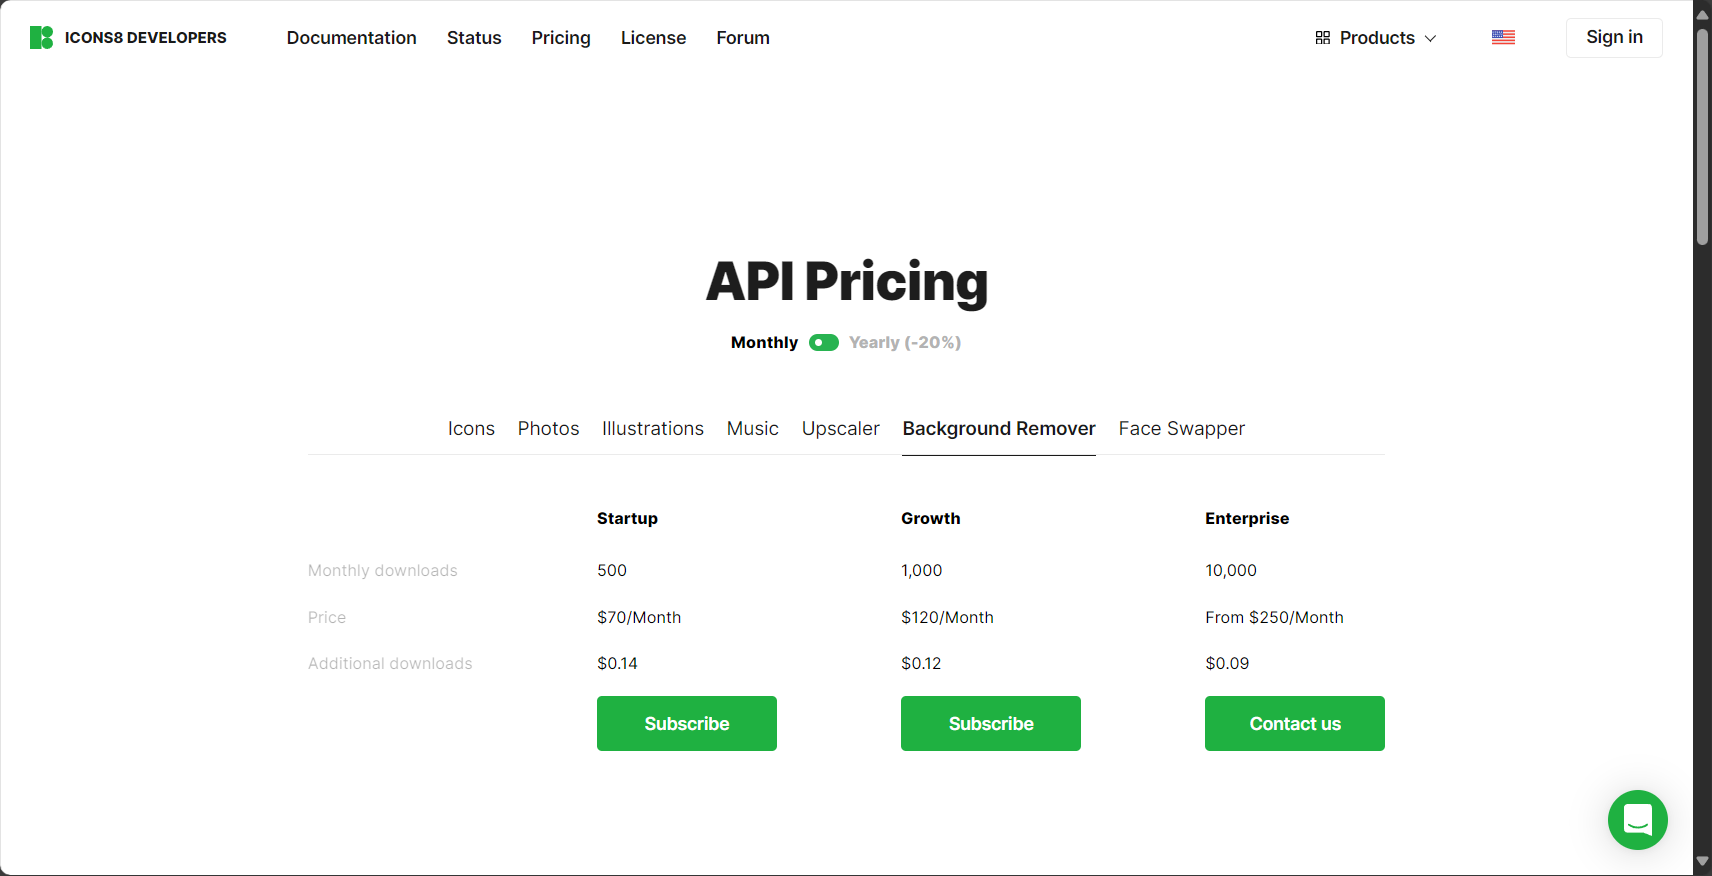1712x876 pixels.
Task: Open the Illustrations pricing tab
Action: (x=653, y=429)
